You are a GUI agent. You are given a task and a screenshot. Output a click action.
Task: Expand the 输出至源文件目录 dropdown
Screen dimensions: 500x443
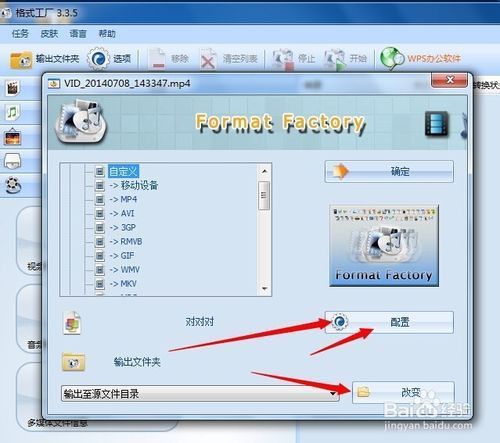click(x=200, y=394)
